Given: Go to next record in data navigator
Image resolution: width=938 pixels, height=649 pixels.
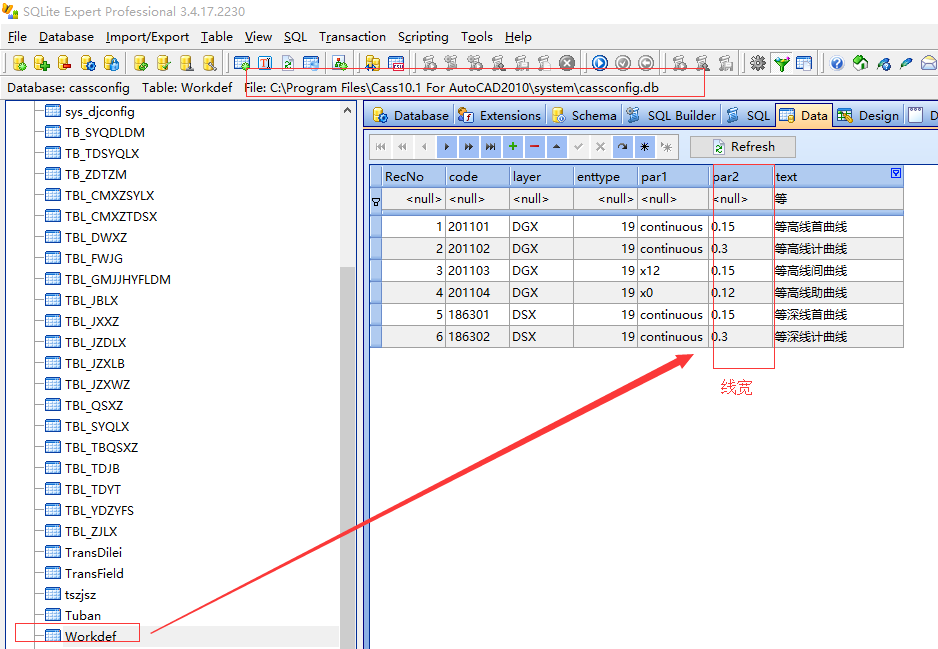Looking at the screenshot, I should (447, 147).
